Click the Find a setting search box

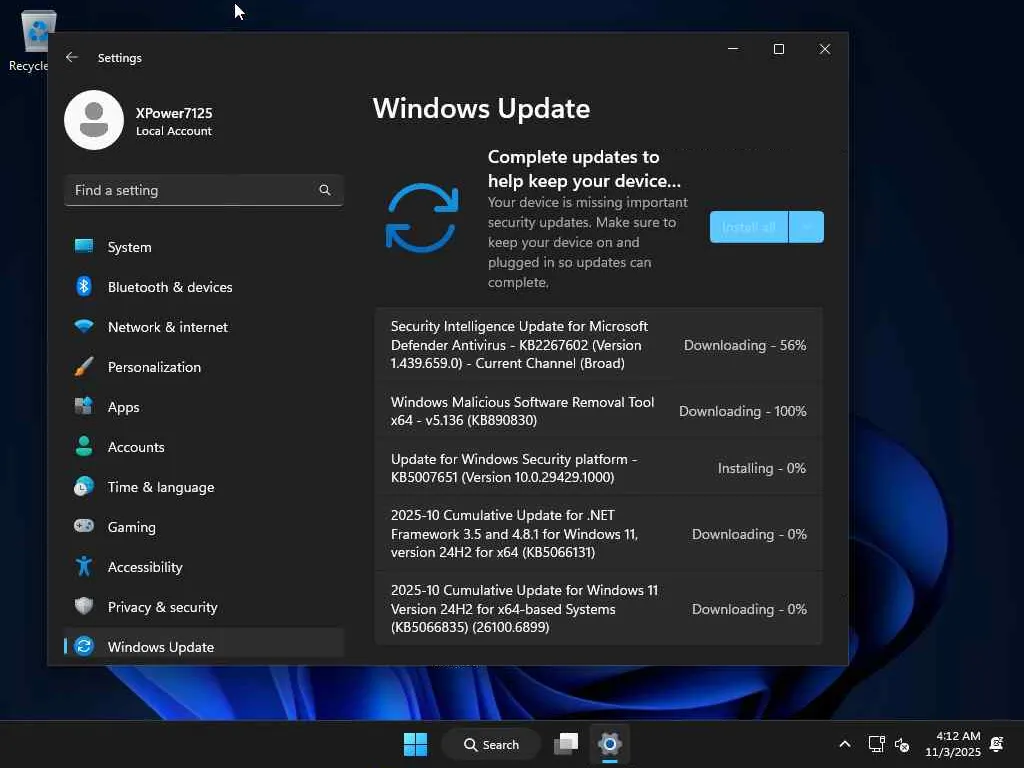coord(204,190)
